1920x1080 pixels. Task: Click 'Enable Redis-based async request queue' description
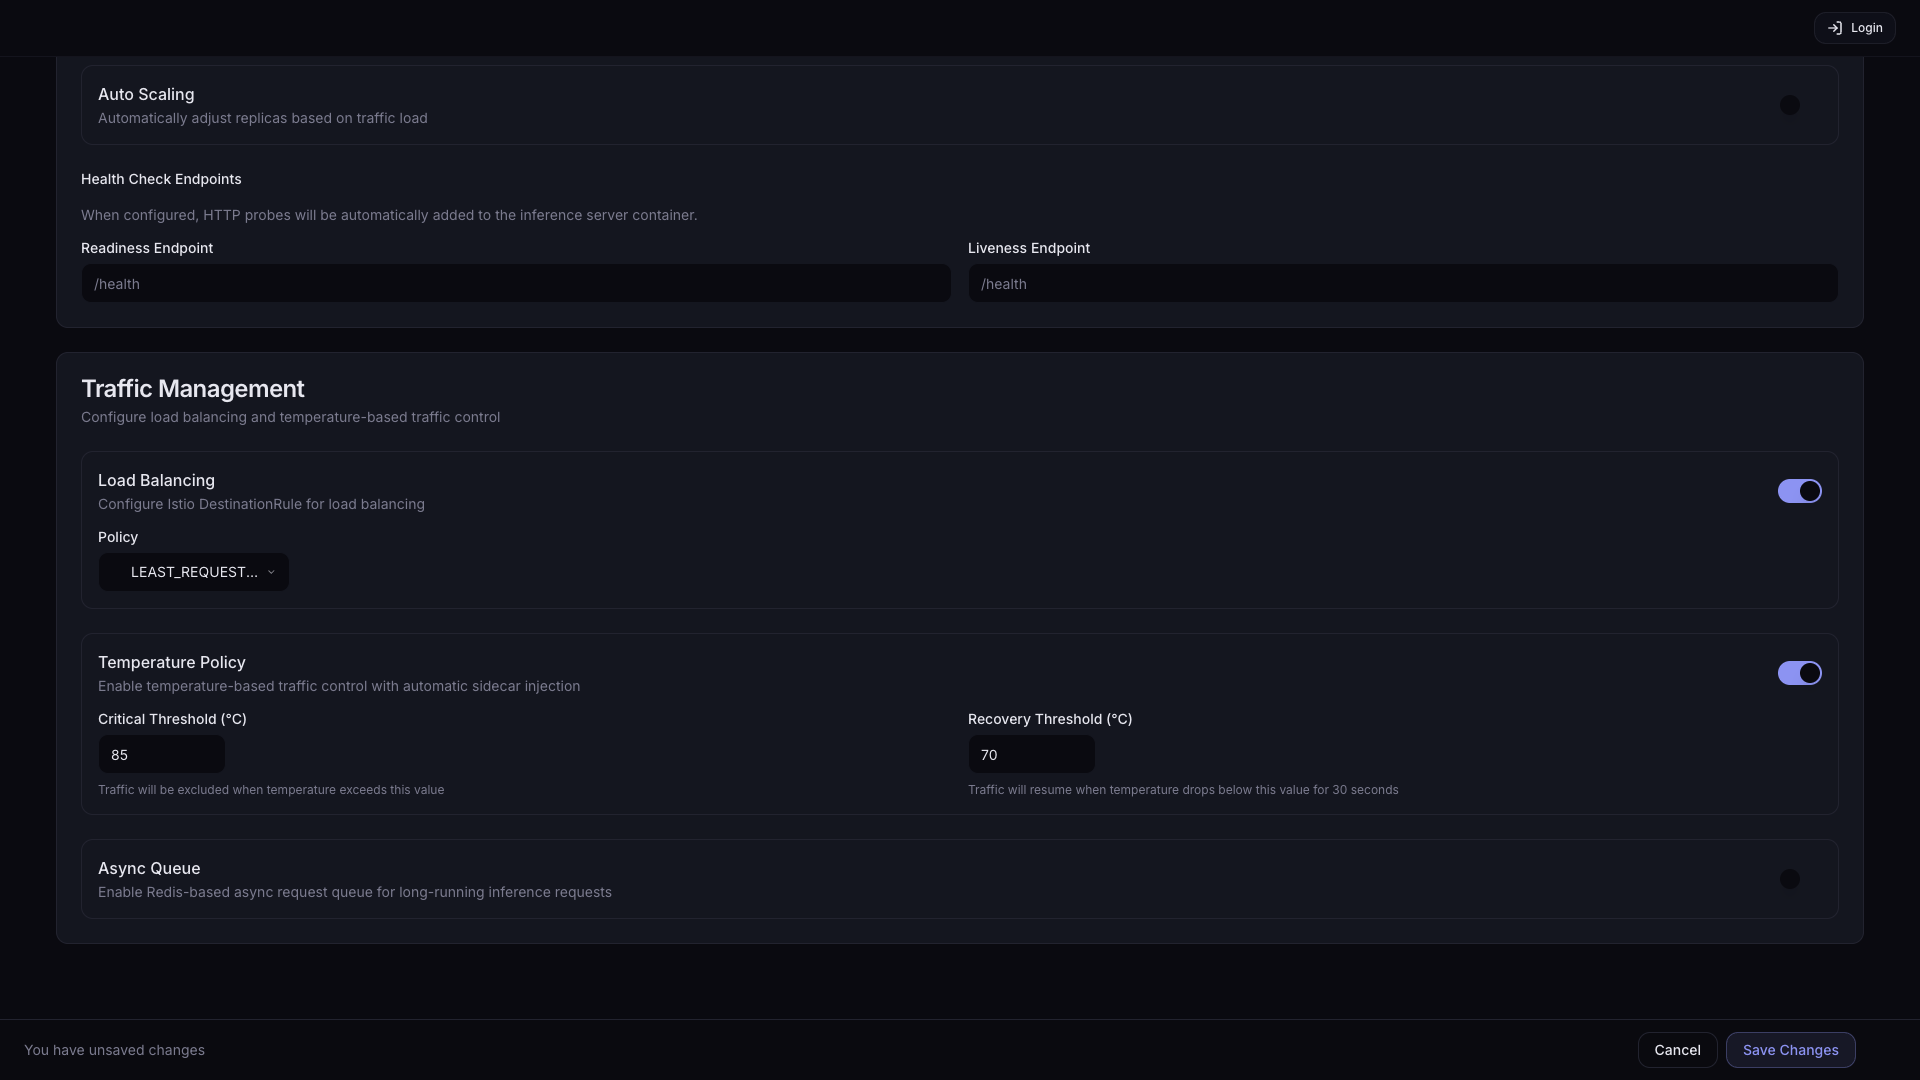355,892
